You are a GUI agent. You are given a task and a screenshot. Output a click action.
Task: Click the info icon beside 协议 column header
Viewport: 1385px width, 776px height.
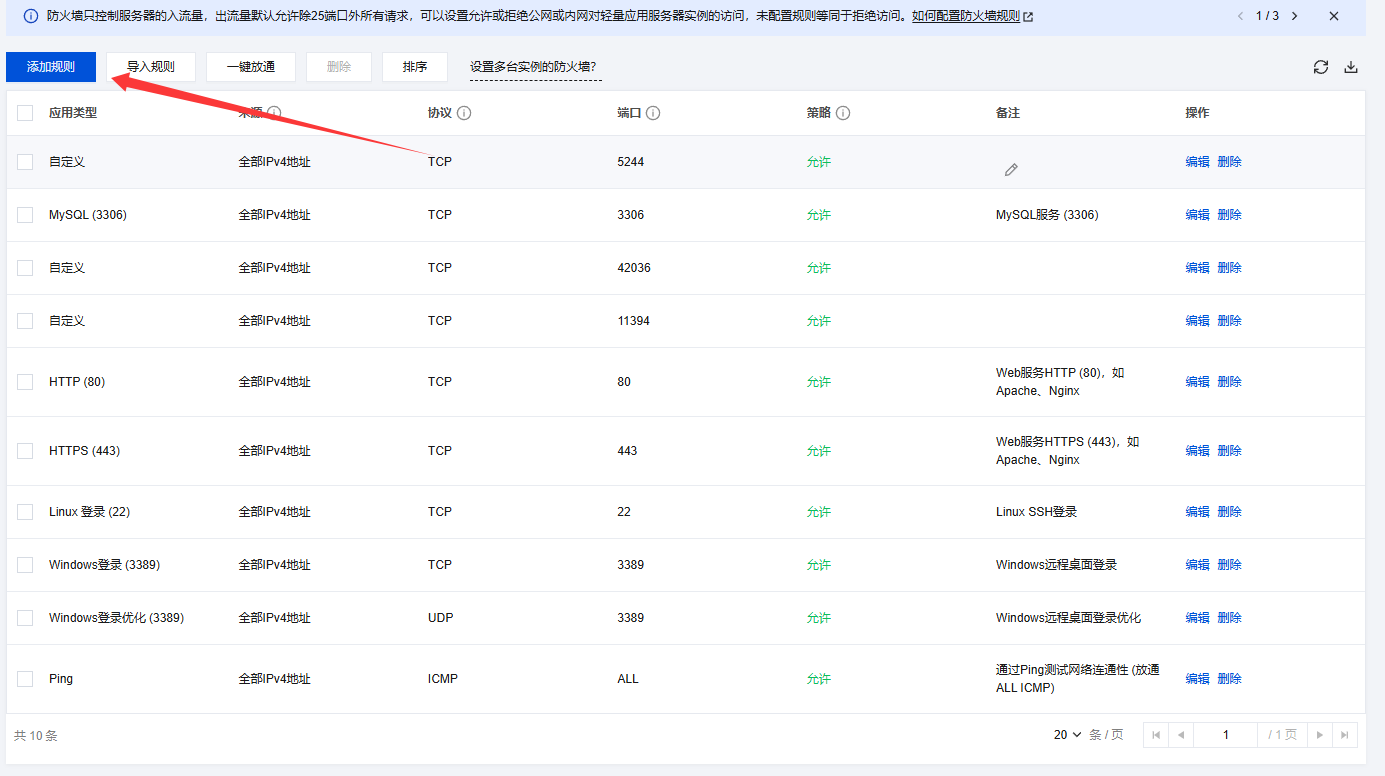tap(464, 112)
